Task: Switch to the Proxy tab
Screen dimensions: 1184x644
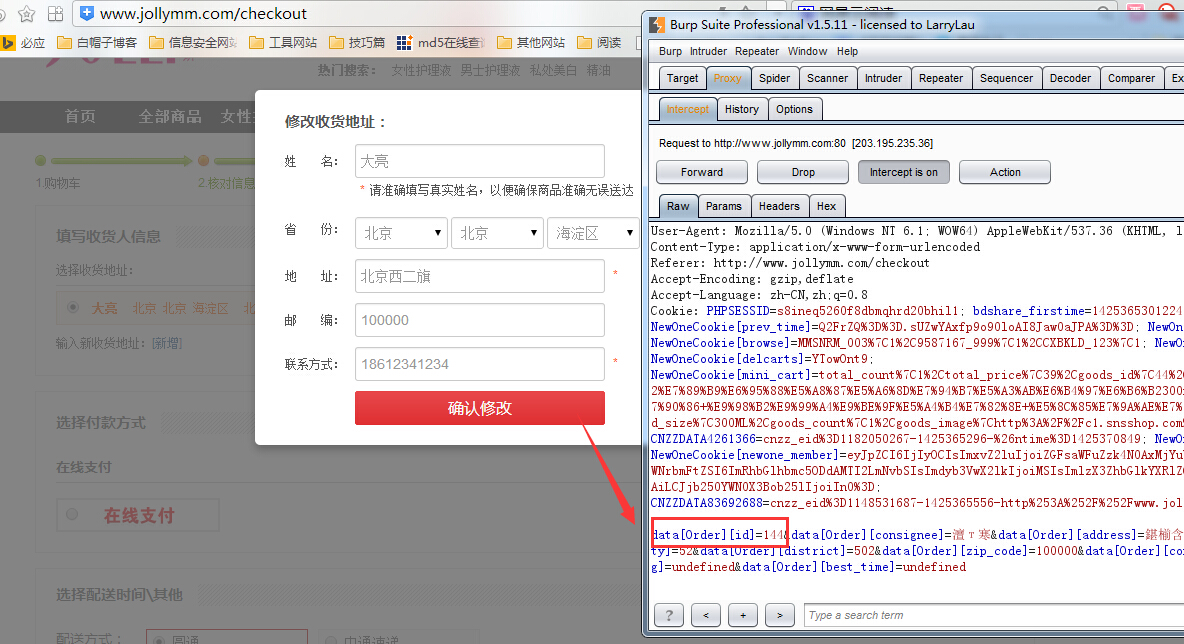Action: coord(727,79)
